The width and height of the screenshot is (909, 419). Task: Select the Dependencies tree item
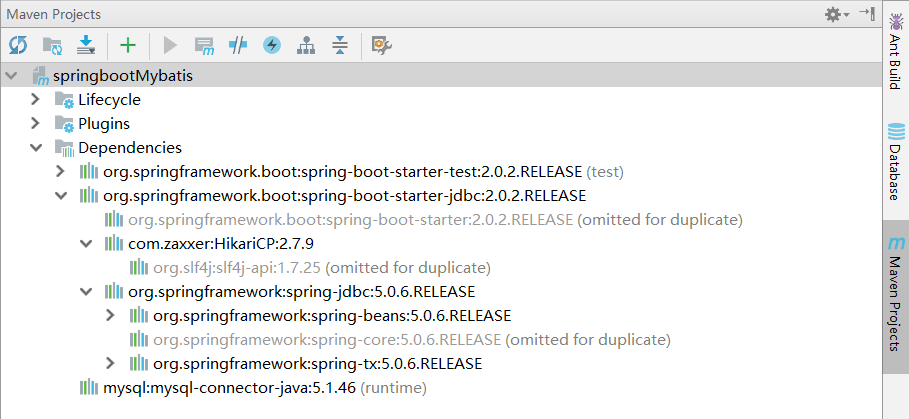point(130,148)
